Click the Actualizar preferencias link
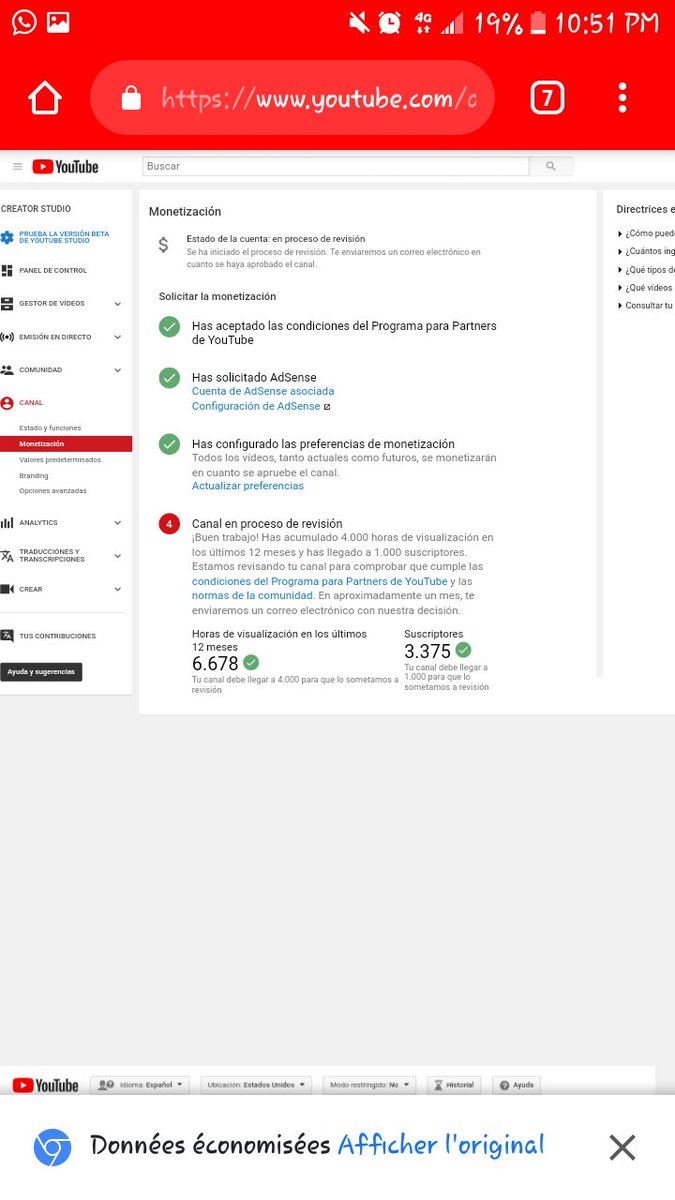The image size is (675, 1200). click(x=248, y=486)
